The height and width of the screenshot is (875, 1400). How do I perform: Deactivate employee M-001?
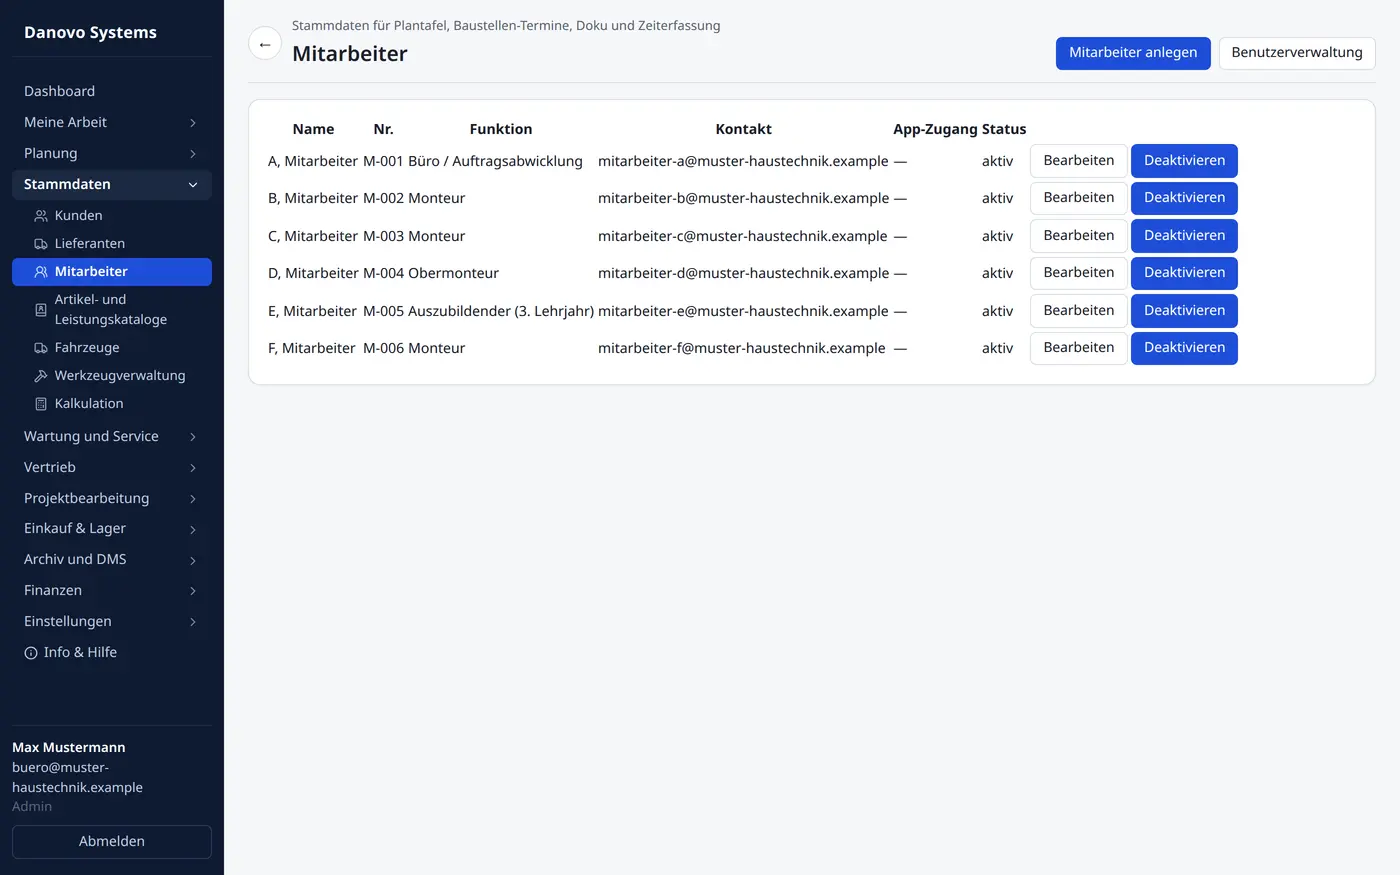click(1184, 161)
